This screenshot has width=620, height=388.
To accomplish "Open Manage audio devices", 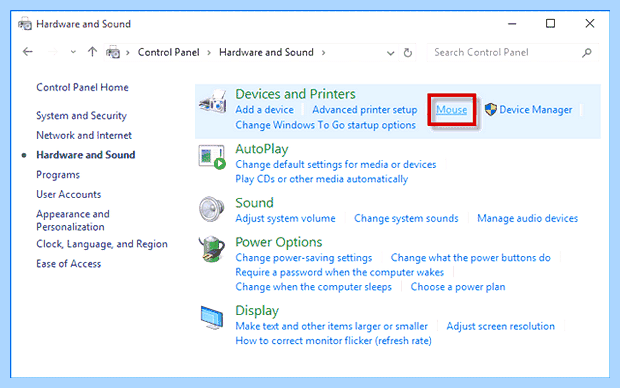I will coord(527,218).
